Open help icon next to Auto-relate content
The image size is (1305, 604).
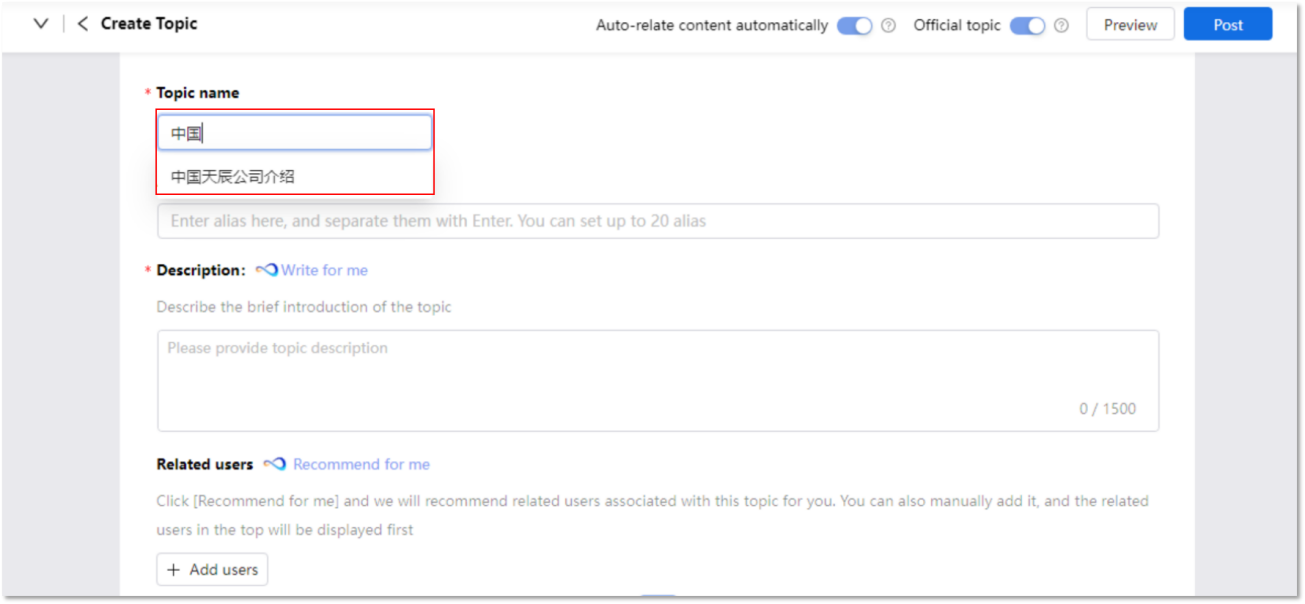pyautogui.click(x=888, y=26)
